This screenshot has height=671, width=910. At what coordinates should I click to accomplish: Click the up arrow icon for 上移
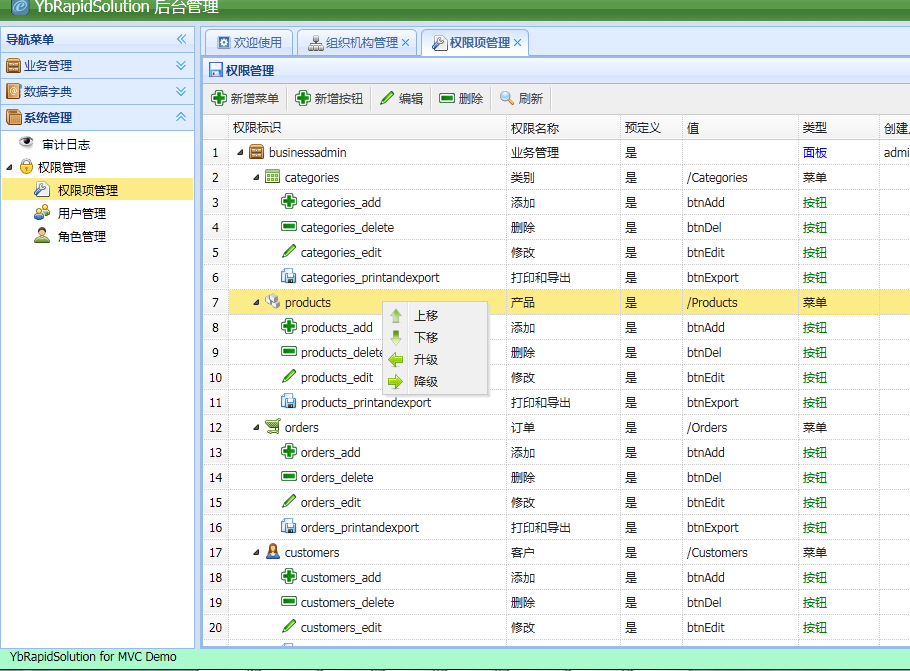(x=396, y=316)
